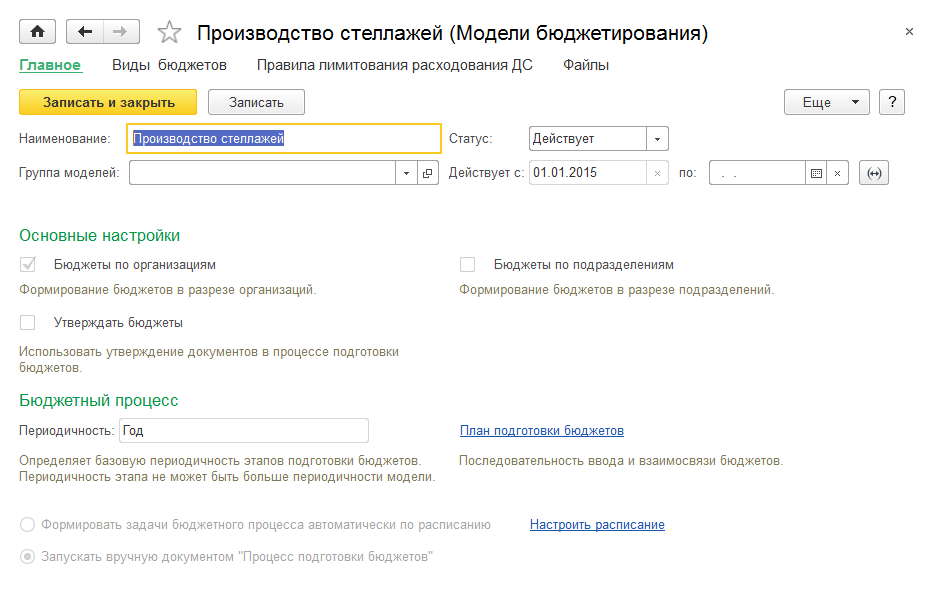Switch to Виды бюджетов tab
The height and width of the screenshot is (591, 931).
point(169,65)
